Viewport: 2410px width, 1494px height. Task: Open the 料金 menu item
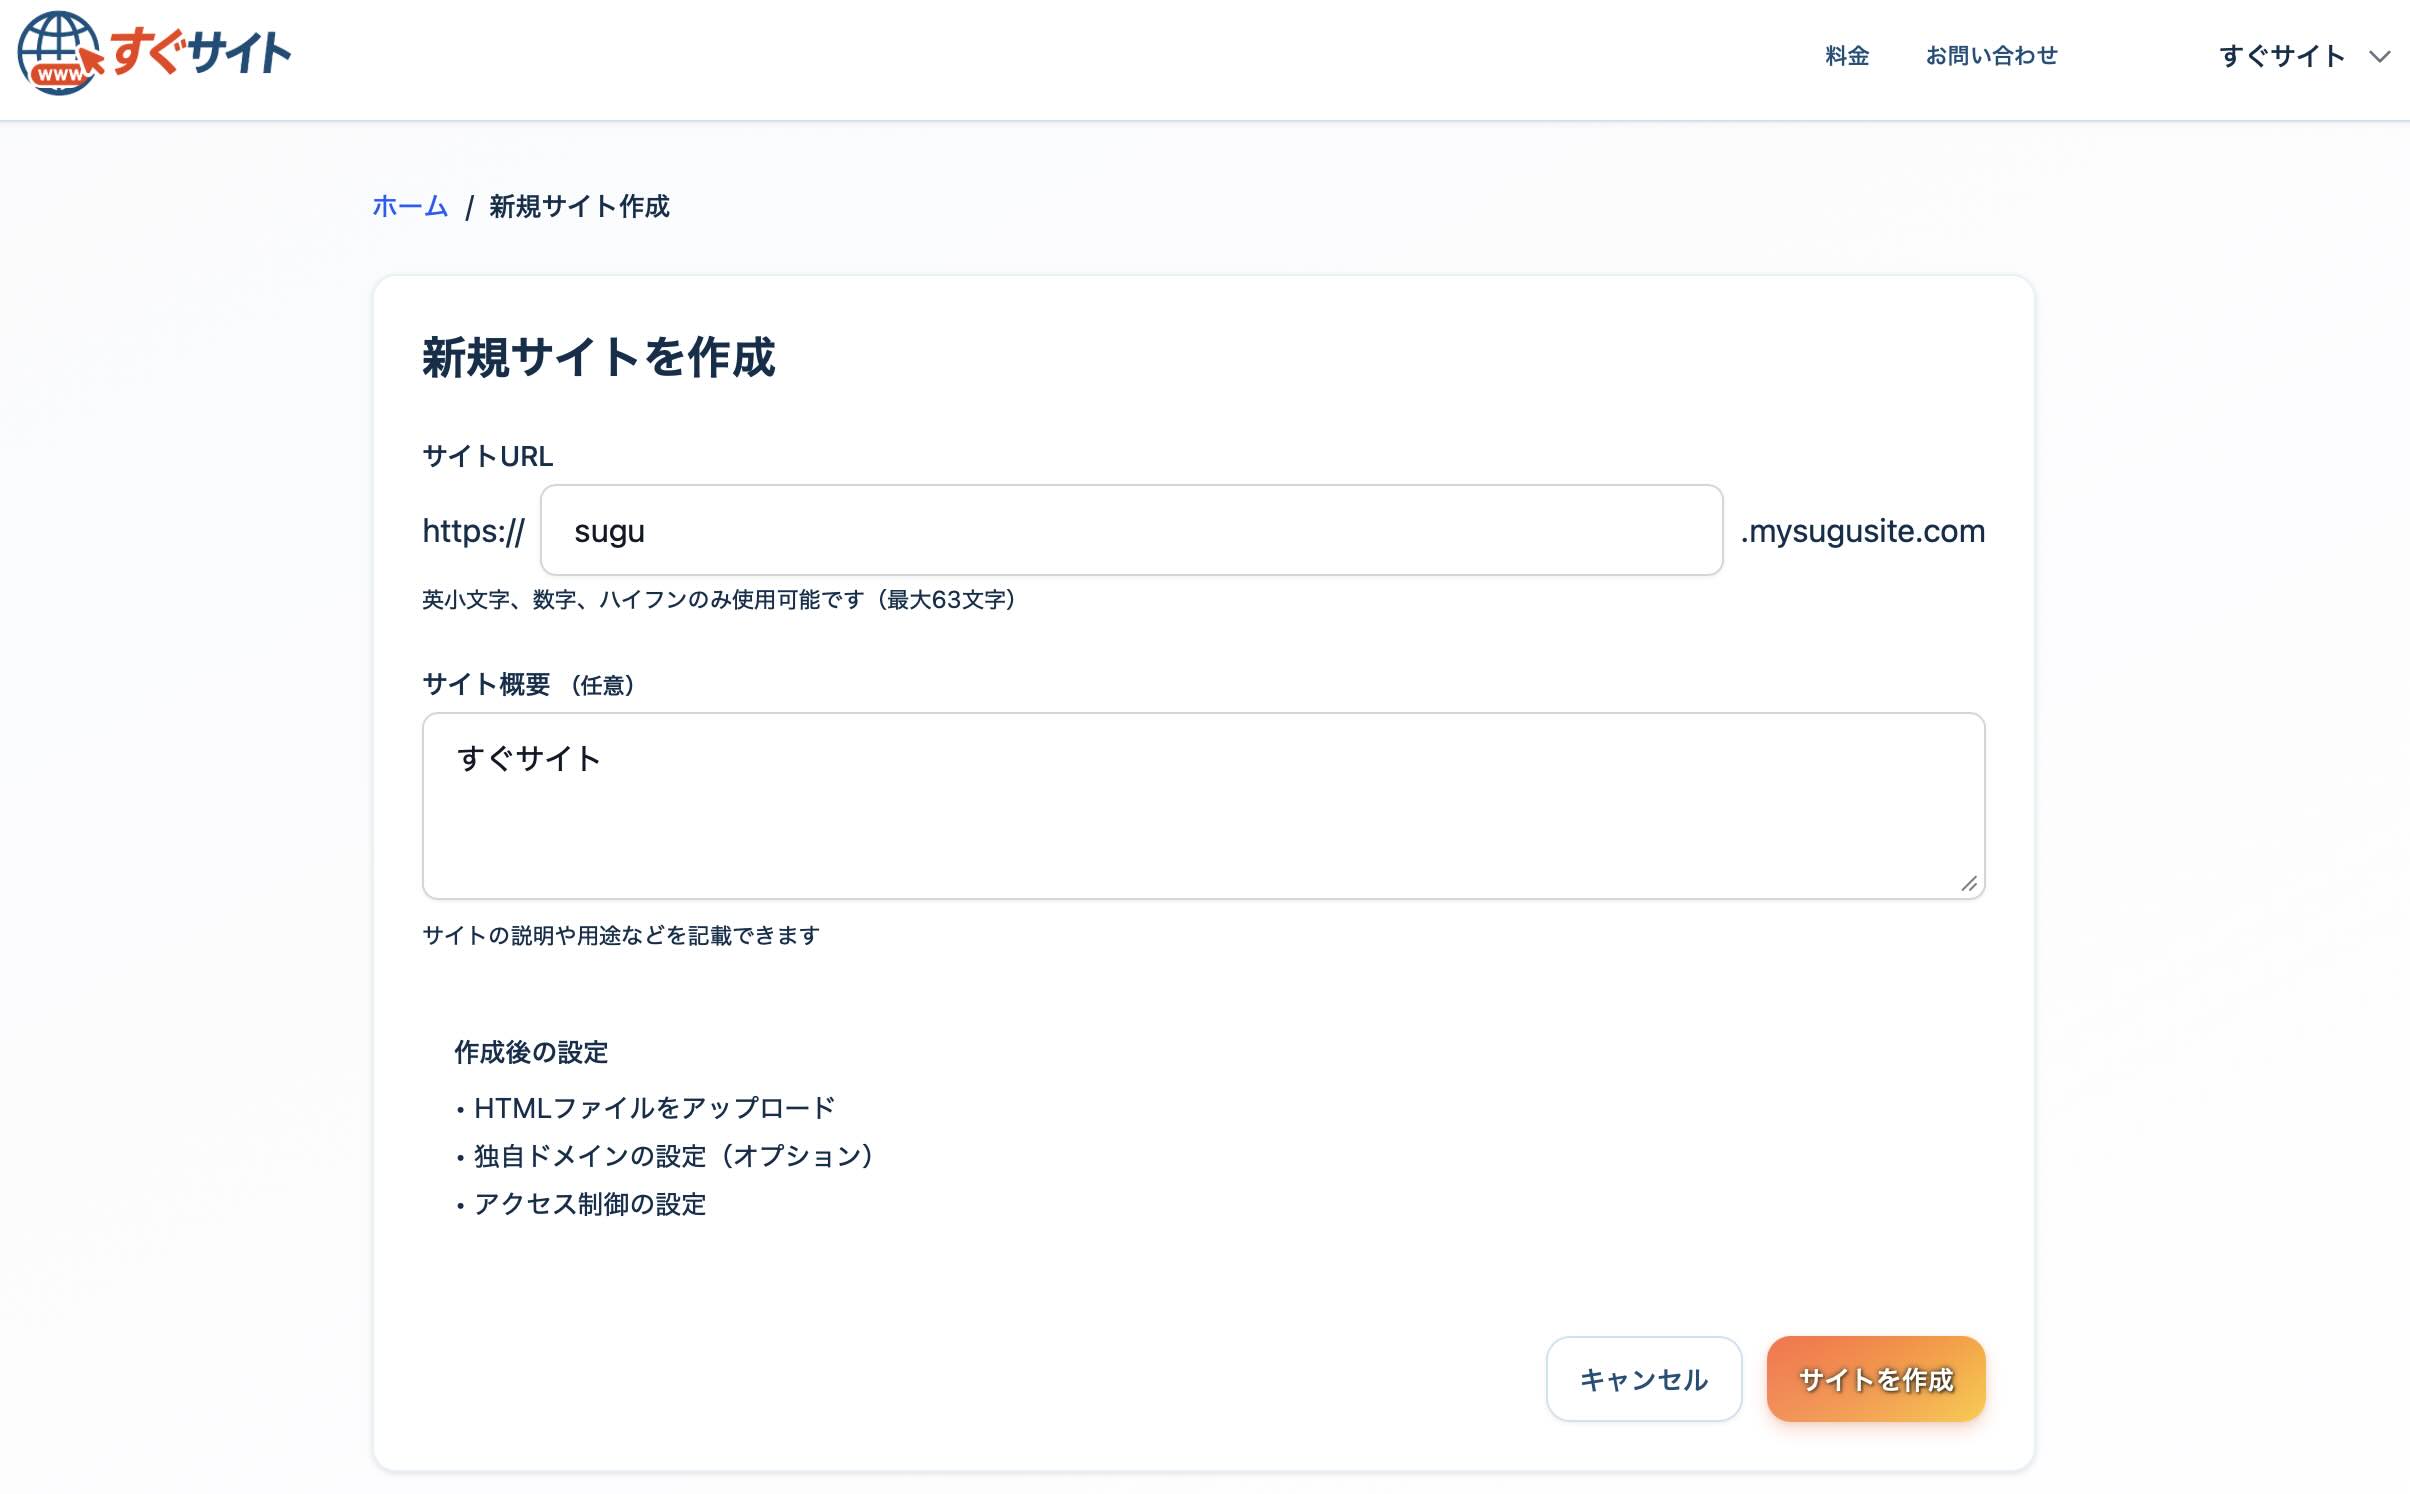coord(1845,56)
